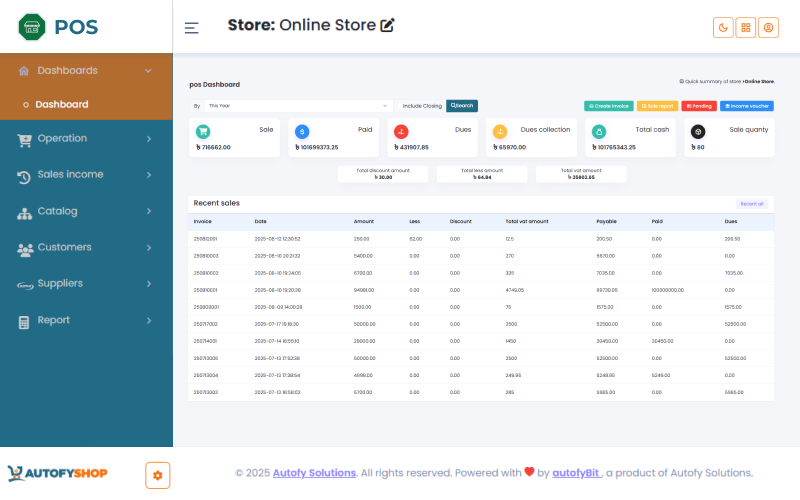This screenshot has width=800, height=500.
Task: Click the Sale report button
Action: 657,106
